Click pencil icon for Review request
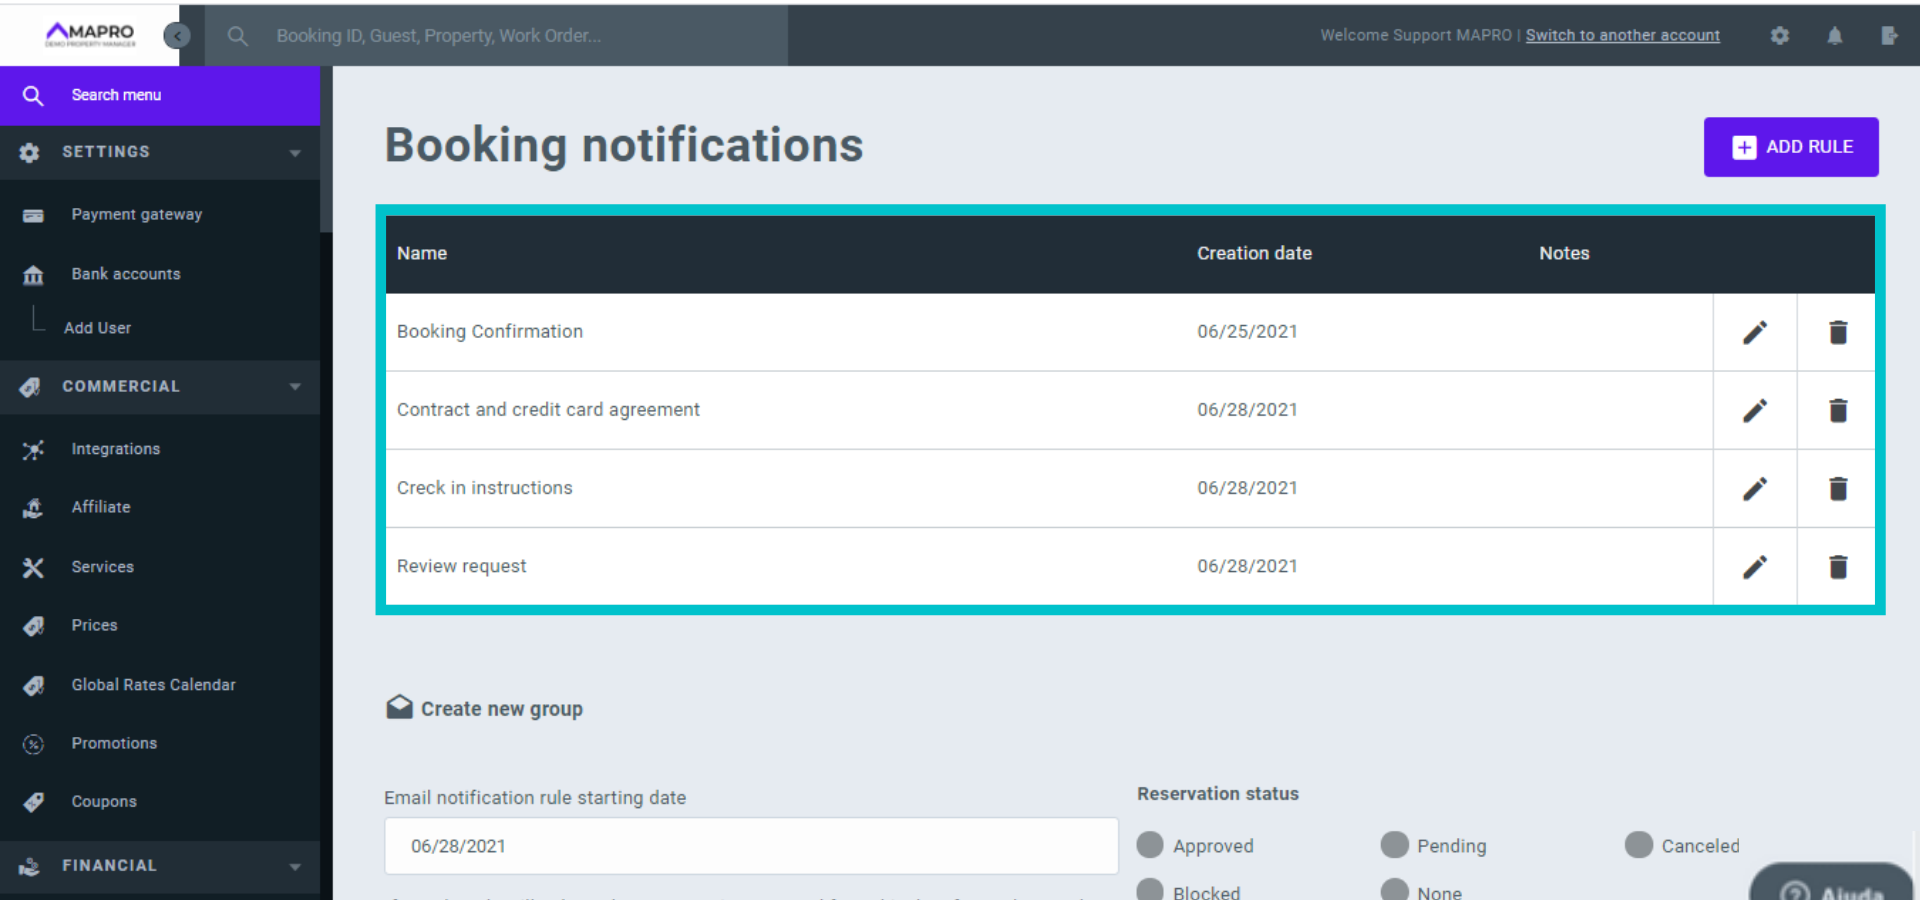Viewport: 1920px width, 900px height. (x=1754, y=567)
